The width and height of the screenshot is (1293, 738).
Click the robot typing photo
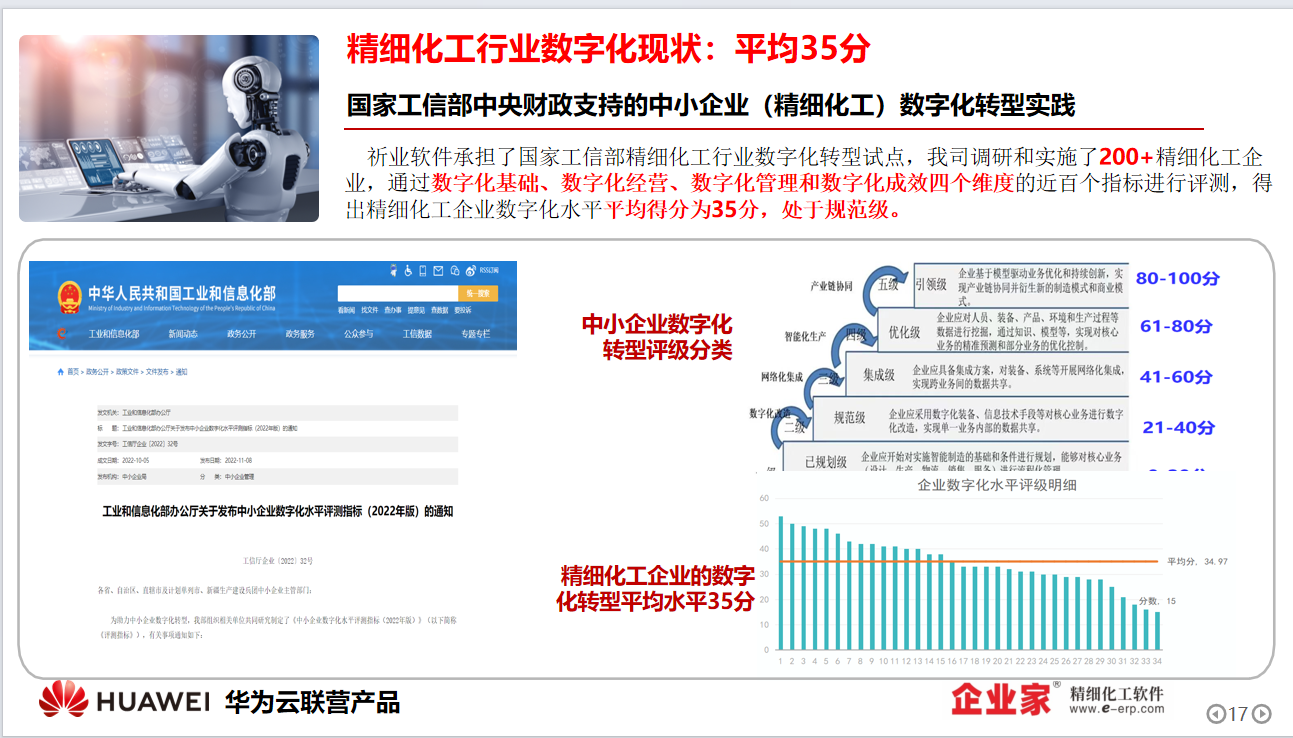pyautogui.click(x=169, y=129)
